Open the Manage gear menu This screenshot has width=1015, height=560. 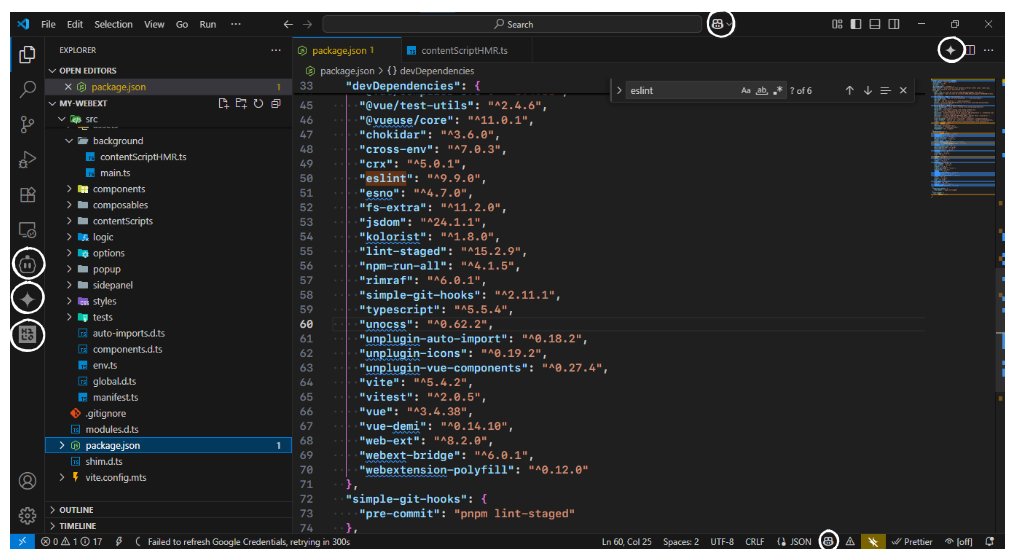click(27, 515)
